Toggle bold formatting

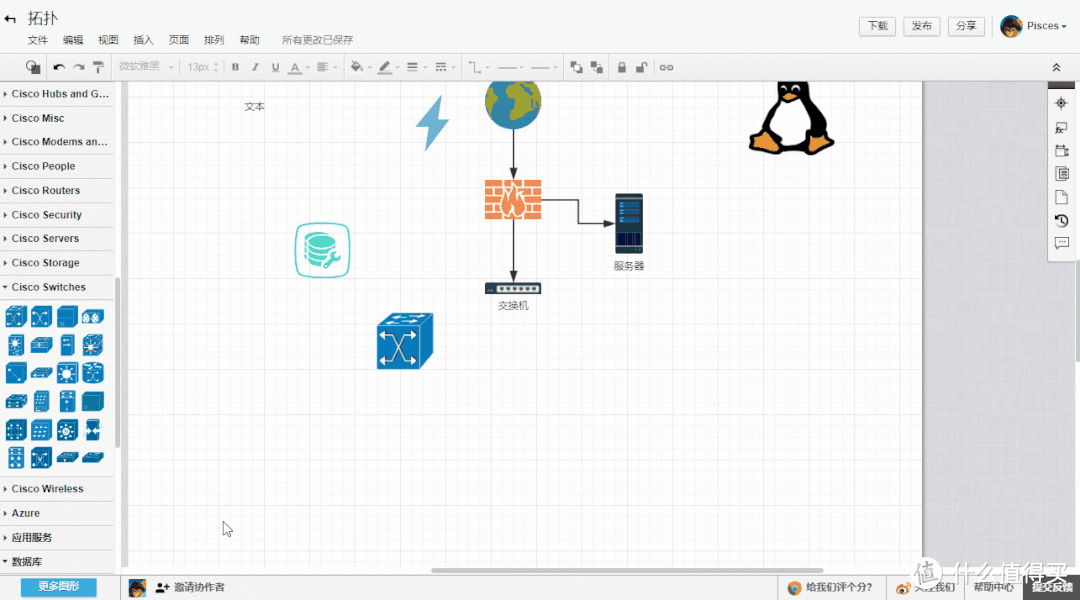(235, 68)
